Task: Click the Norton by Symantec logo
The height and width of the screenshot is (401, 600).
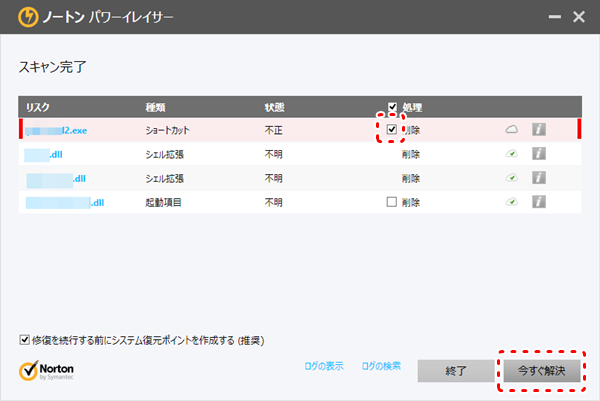Action: [x=46, y=370]
